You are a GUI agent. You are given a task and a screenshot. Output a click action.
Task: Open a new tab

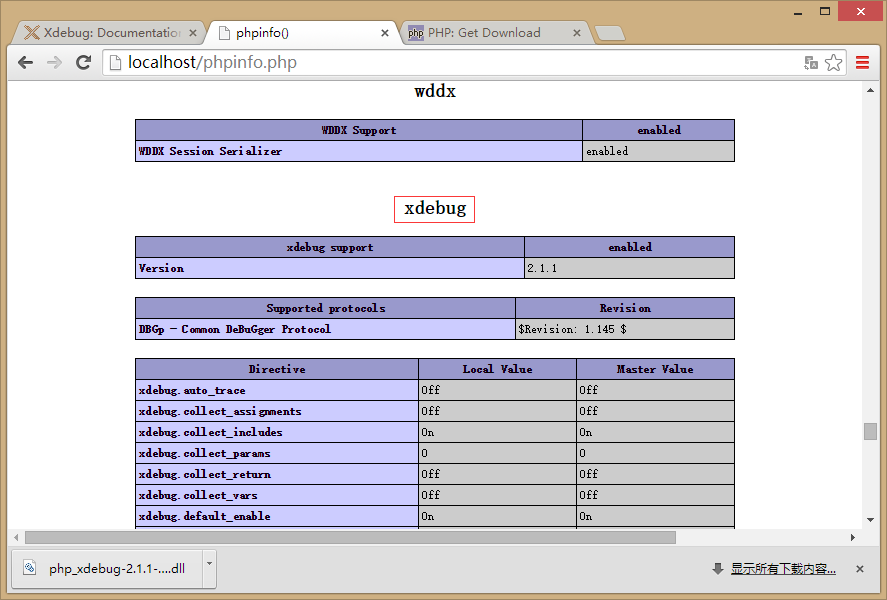click(x=609, y=34)
